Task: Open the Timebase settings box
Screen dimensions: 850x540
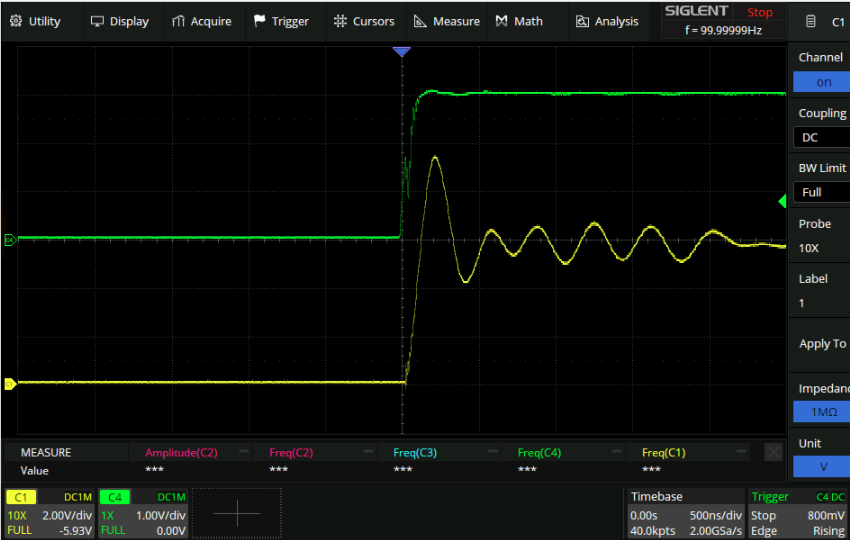Action: [x=685, y=512]
